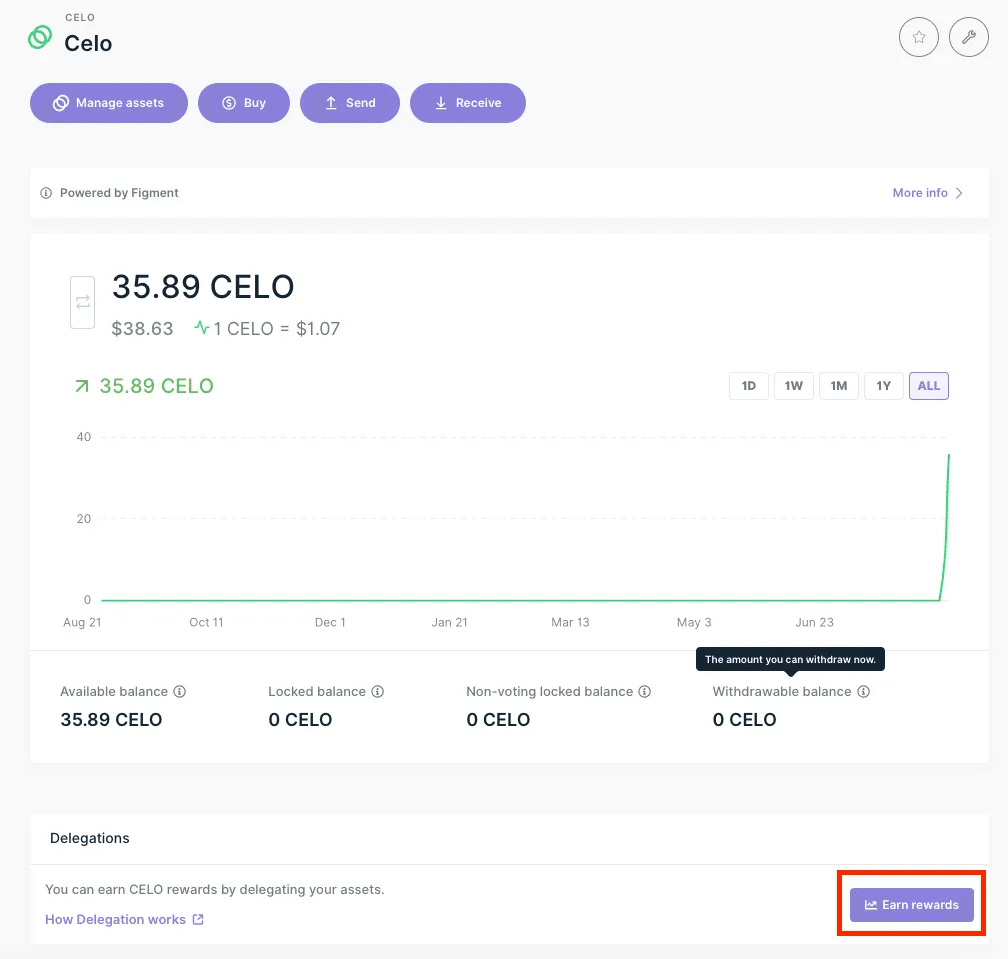
Task: Switch chart to 1D view
Action: pos(748,385)
